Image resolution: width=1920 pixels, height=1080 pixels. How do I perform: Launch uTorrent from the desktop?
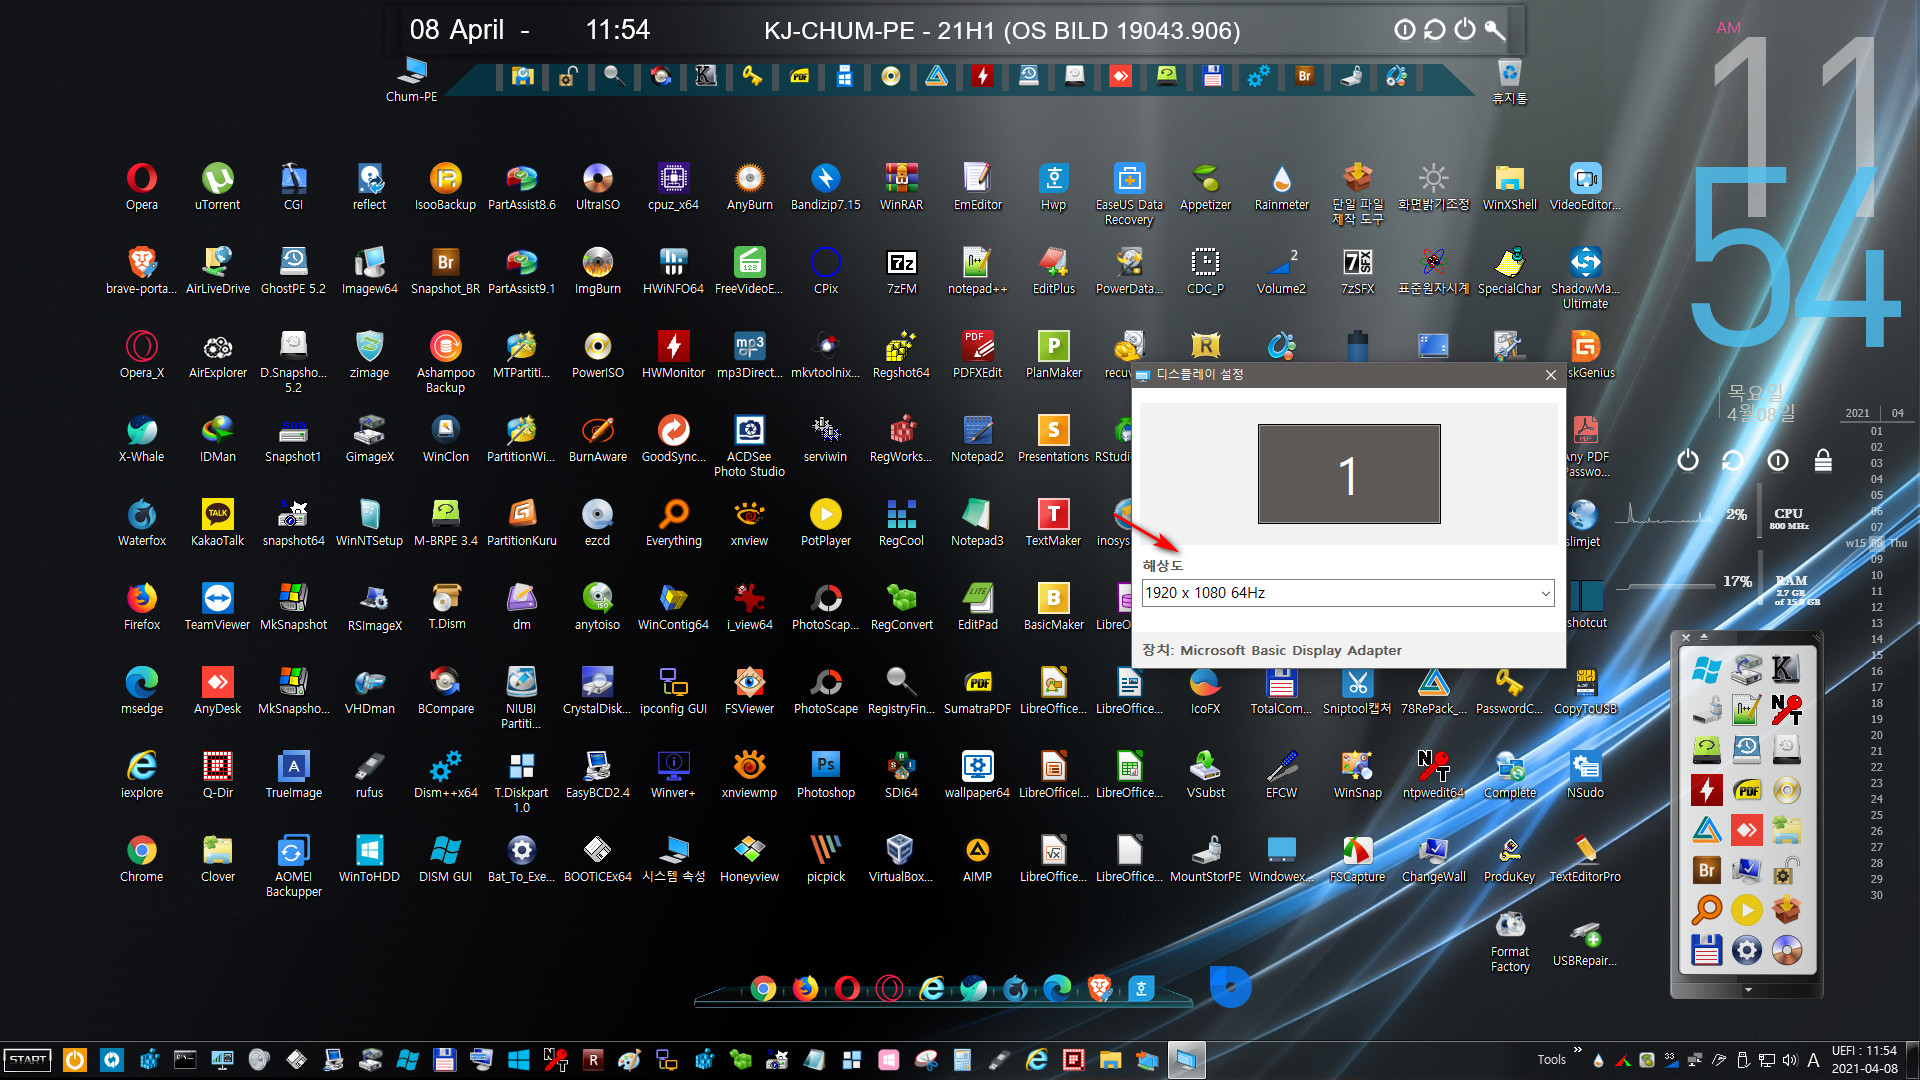217,186
